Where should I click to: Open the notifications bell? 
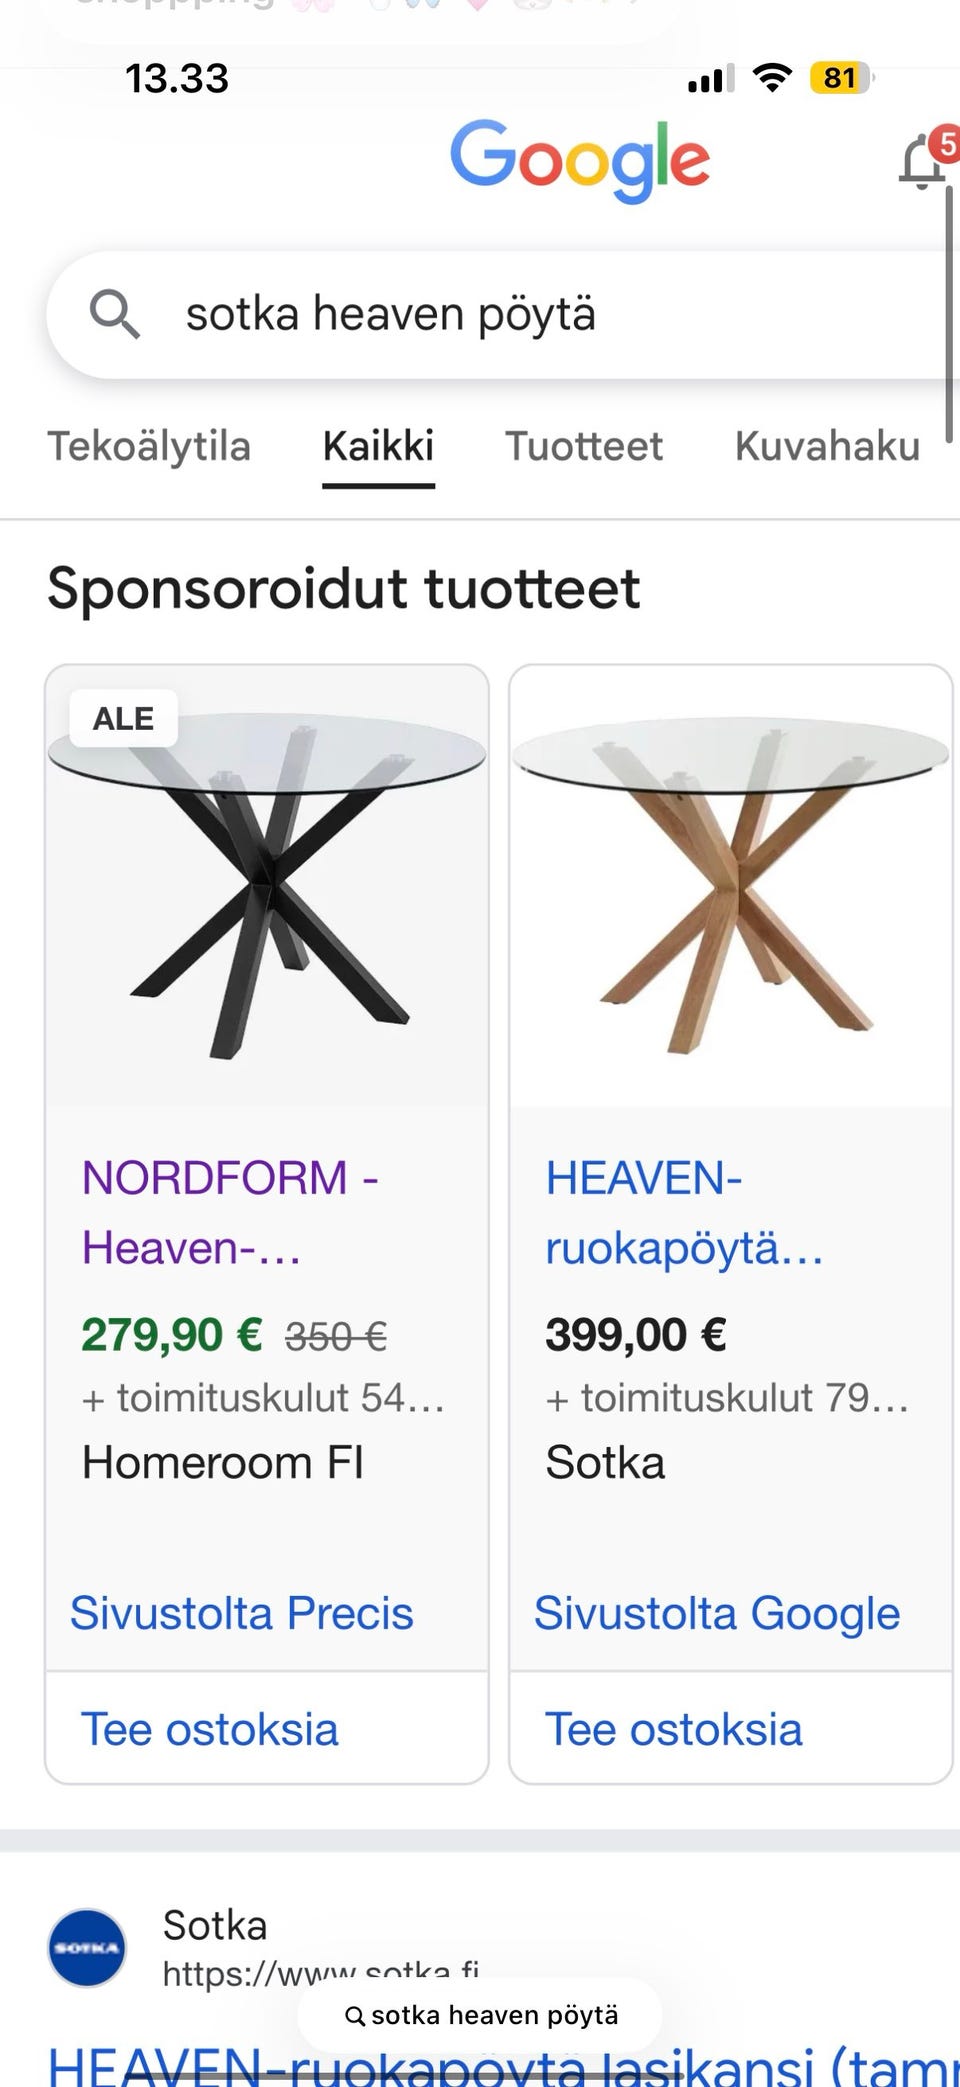922,163
